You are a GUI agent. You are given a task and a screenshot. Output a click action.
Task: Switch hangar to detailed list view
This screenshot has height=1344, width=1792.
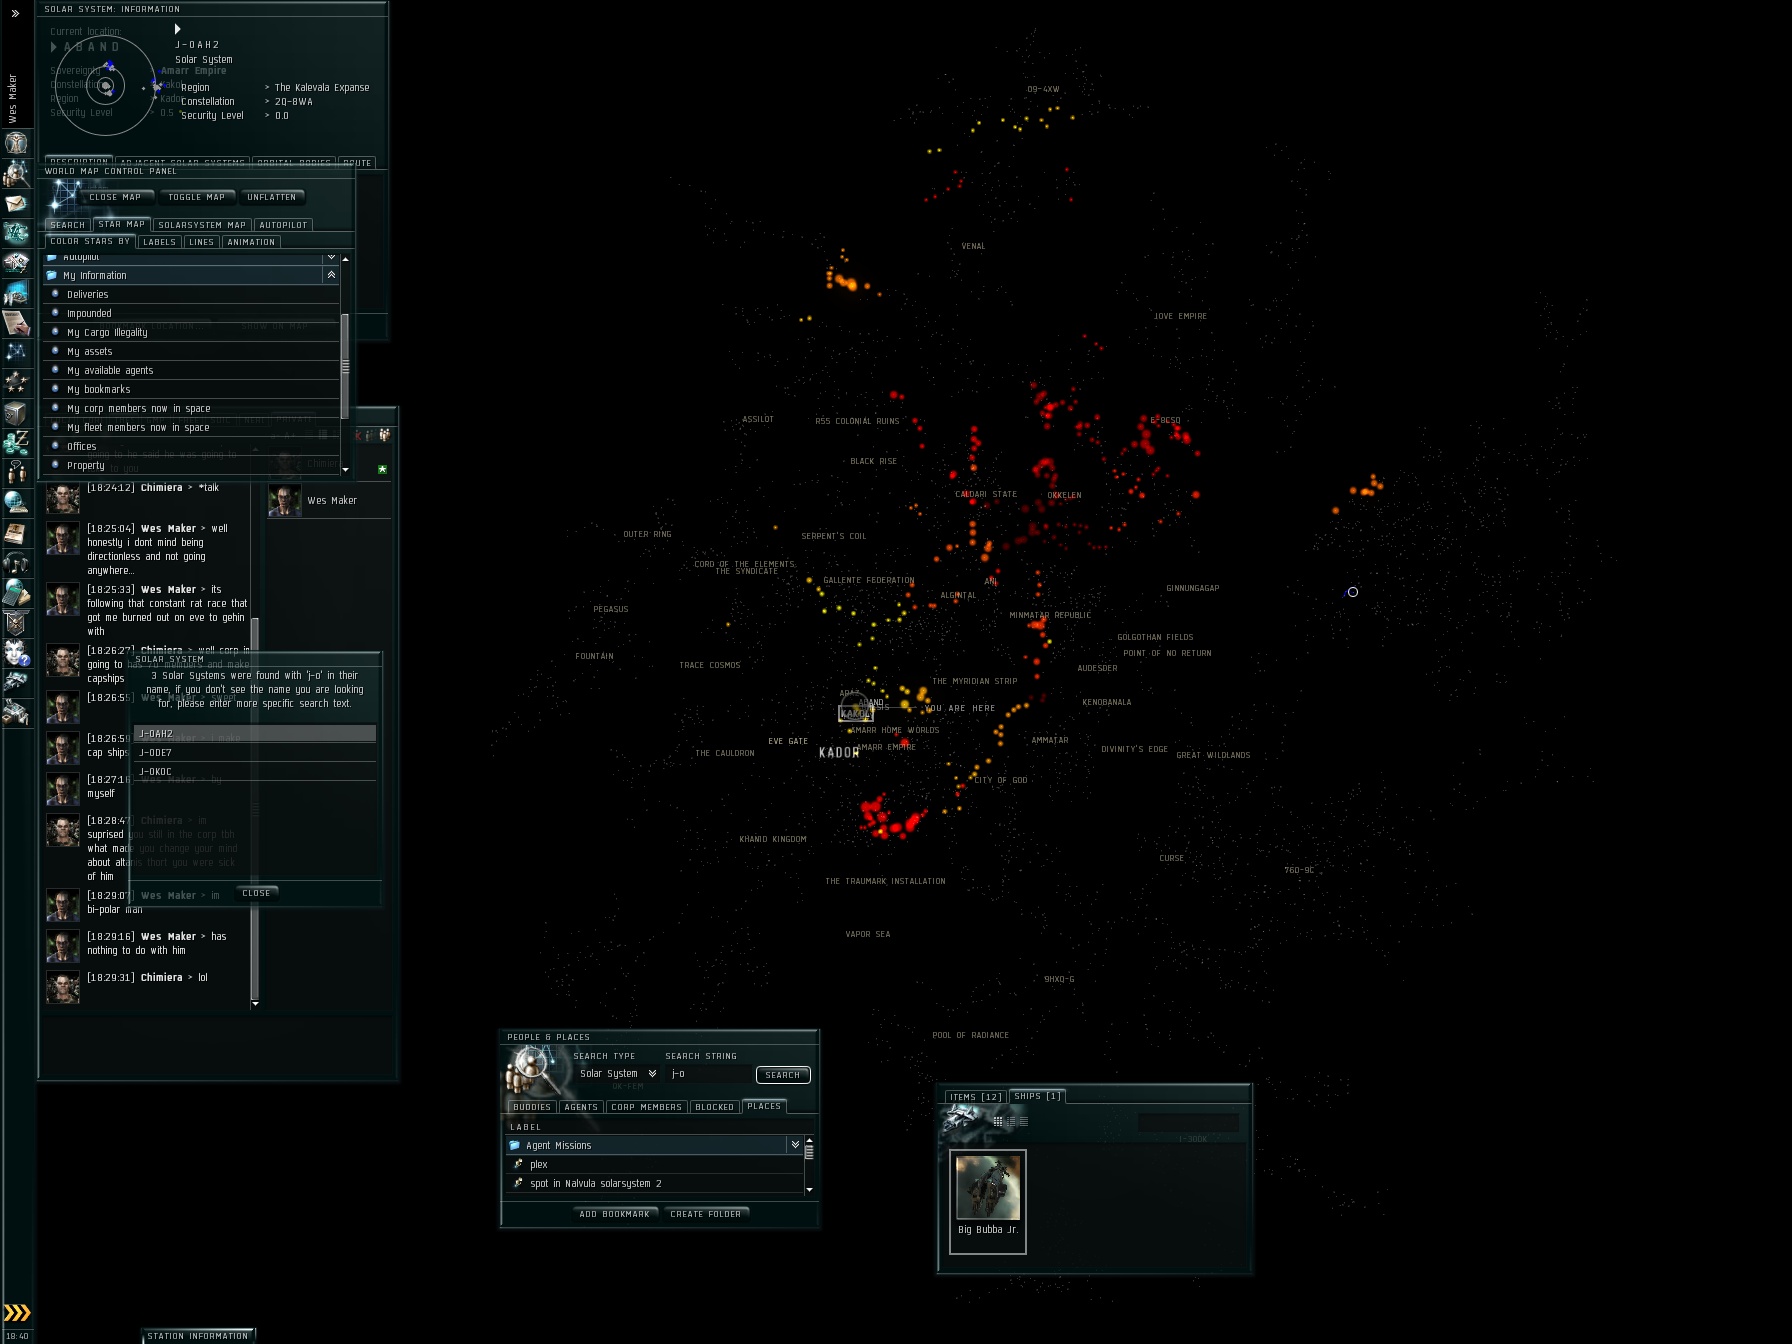1010,1121
